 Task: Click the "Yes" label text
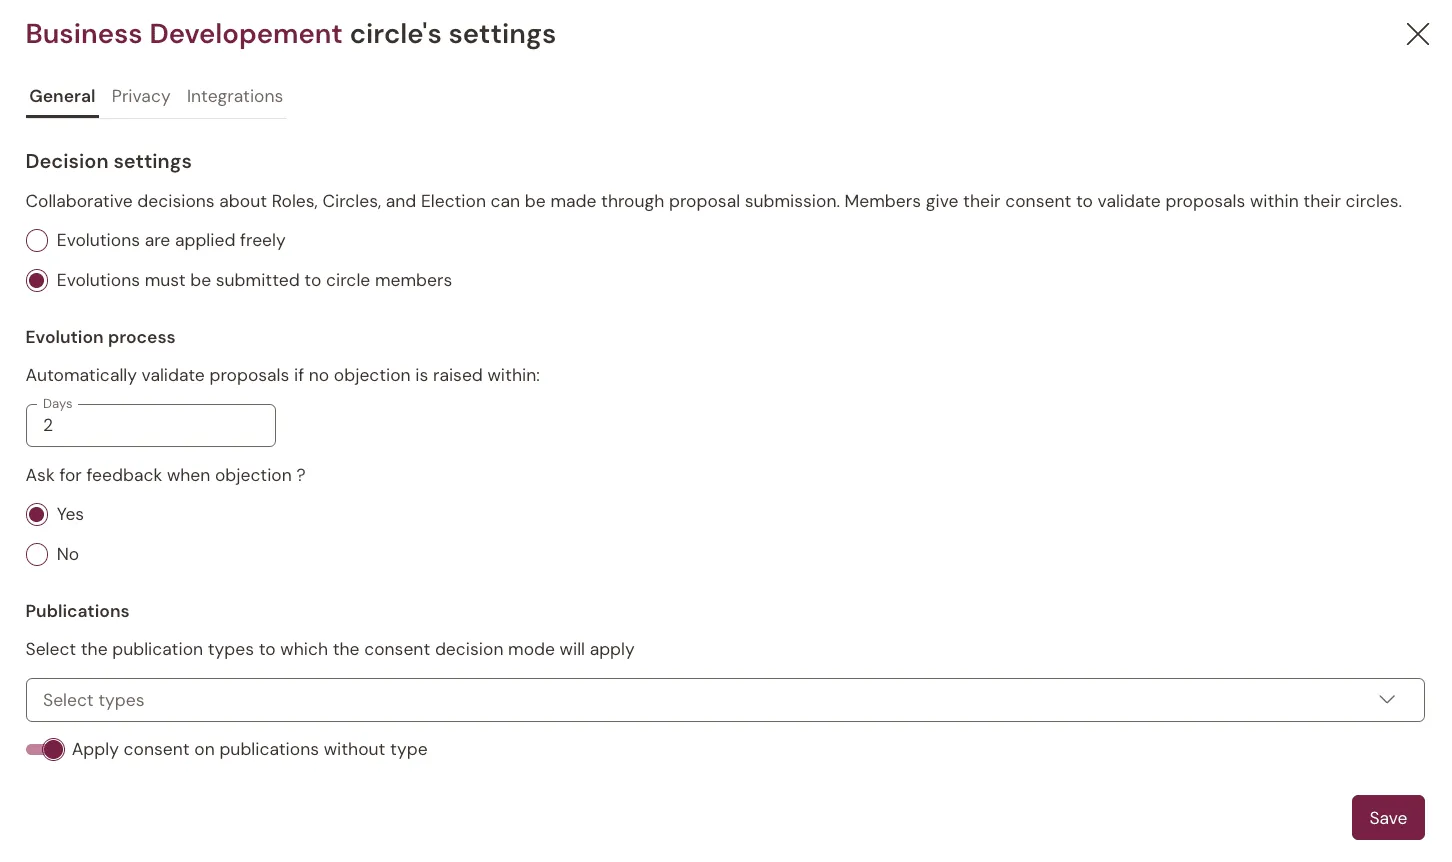[x=70, y=515]
